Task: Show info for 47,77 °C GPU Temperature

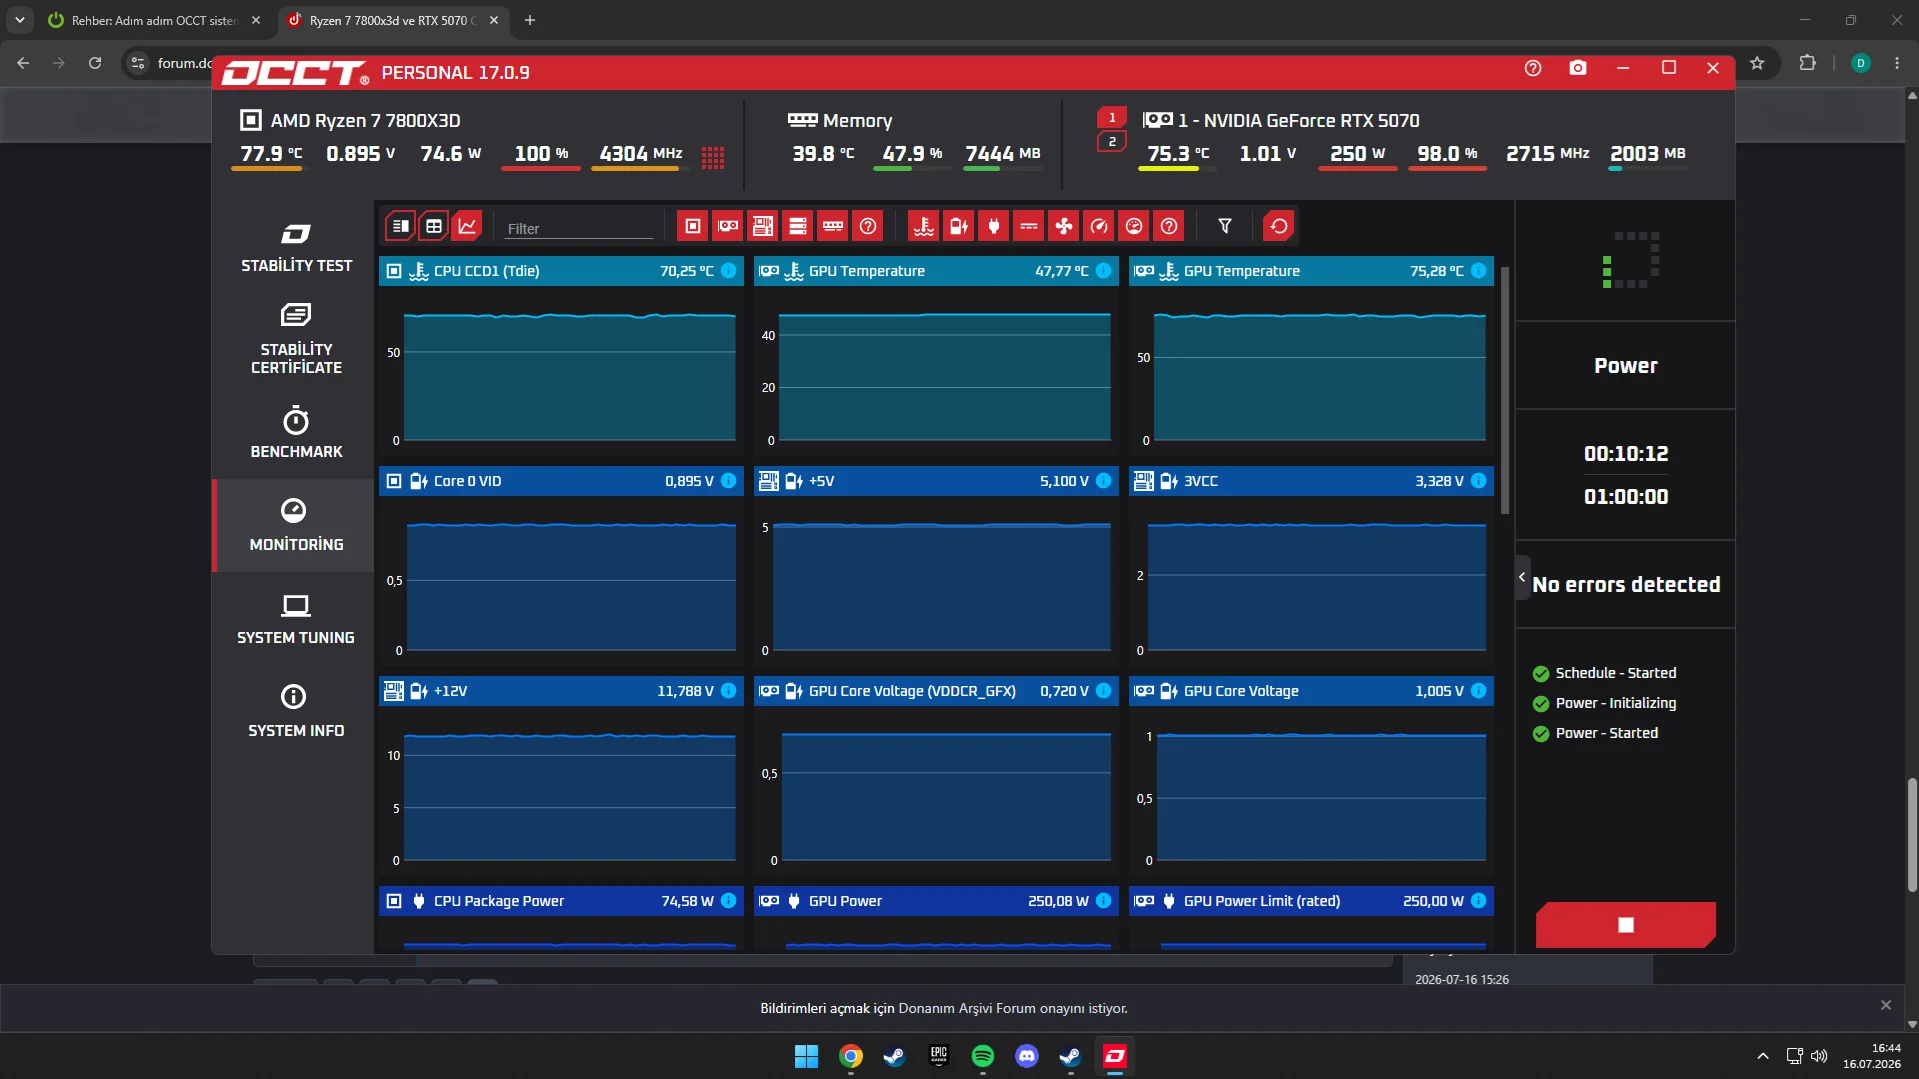Action: coord(1104,271)
